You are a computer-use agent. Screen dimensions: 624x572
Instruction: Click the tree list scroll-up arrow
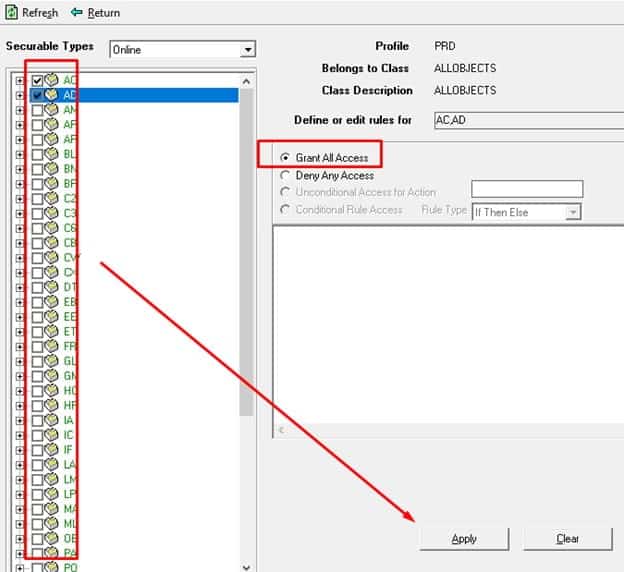246,82
